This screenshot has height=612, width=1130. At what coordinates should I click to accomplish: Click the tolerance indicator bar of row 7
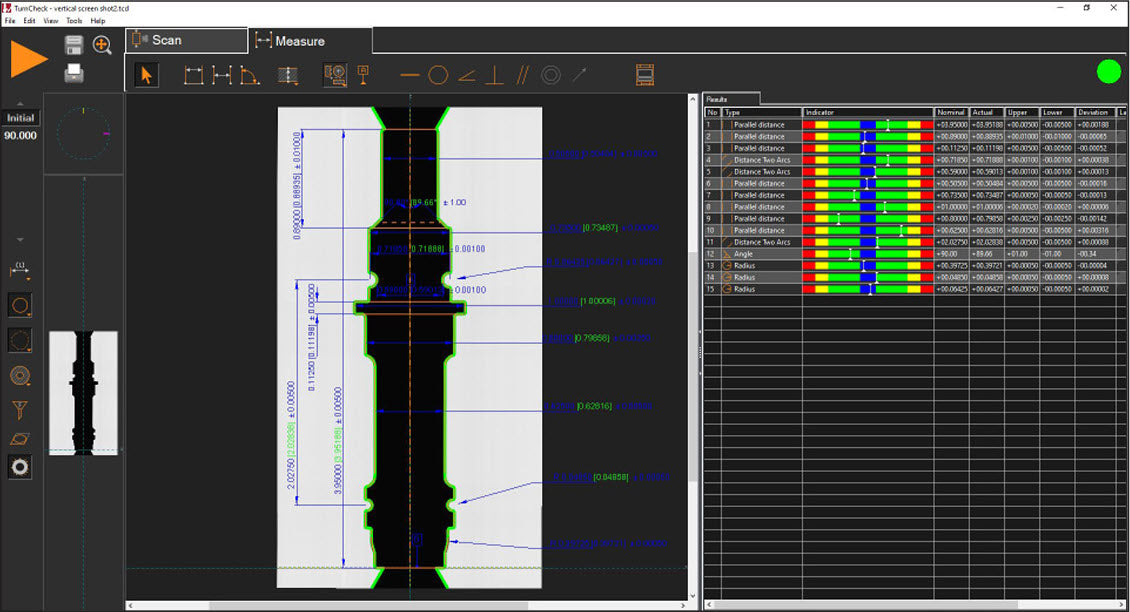868,195
